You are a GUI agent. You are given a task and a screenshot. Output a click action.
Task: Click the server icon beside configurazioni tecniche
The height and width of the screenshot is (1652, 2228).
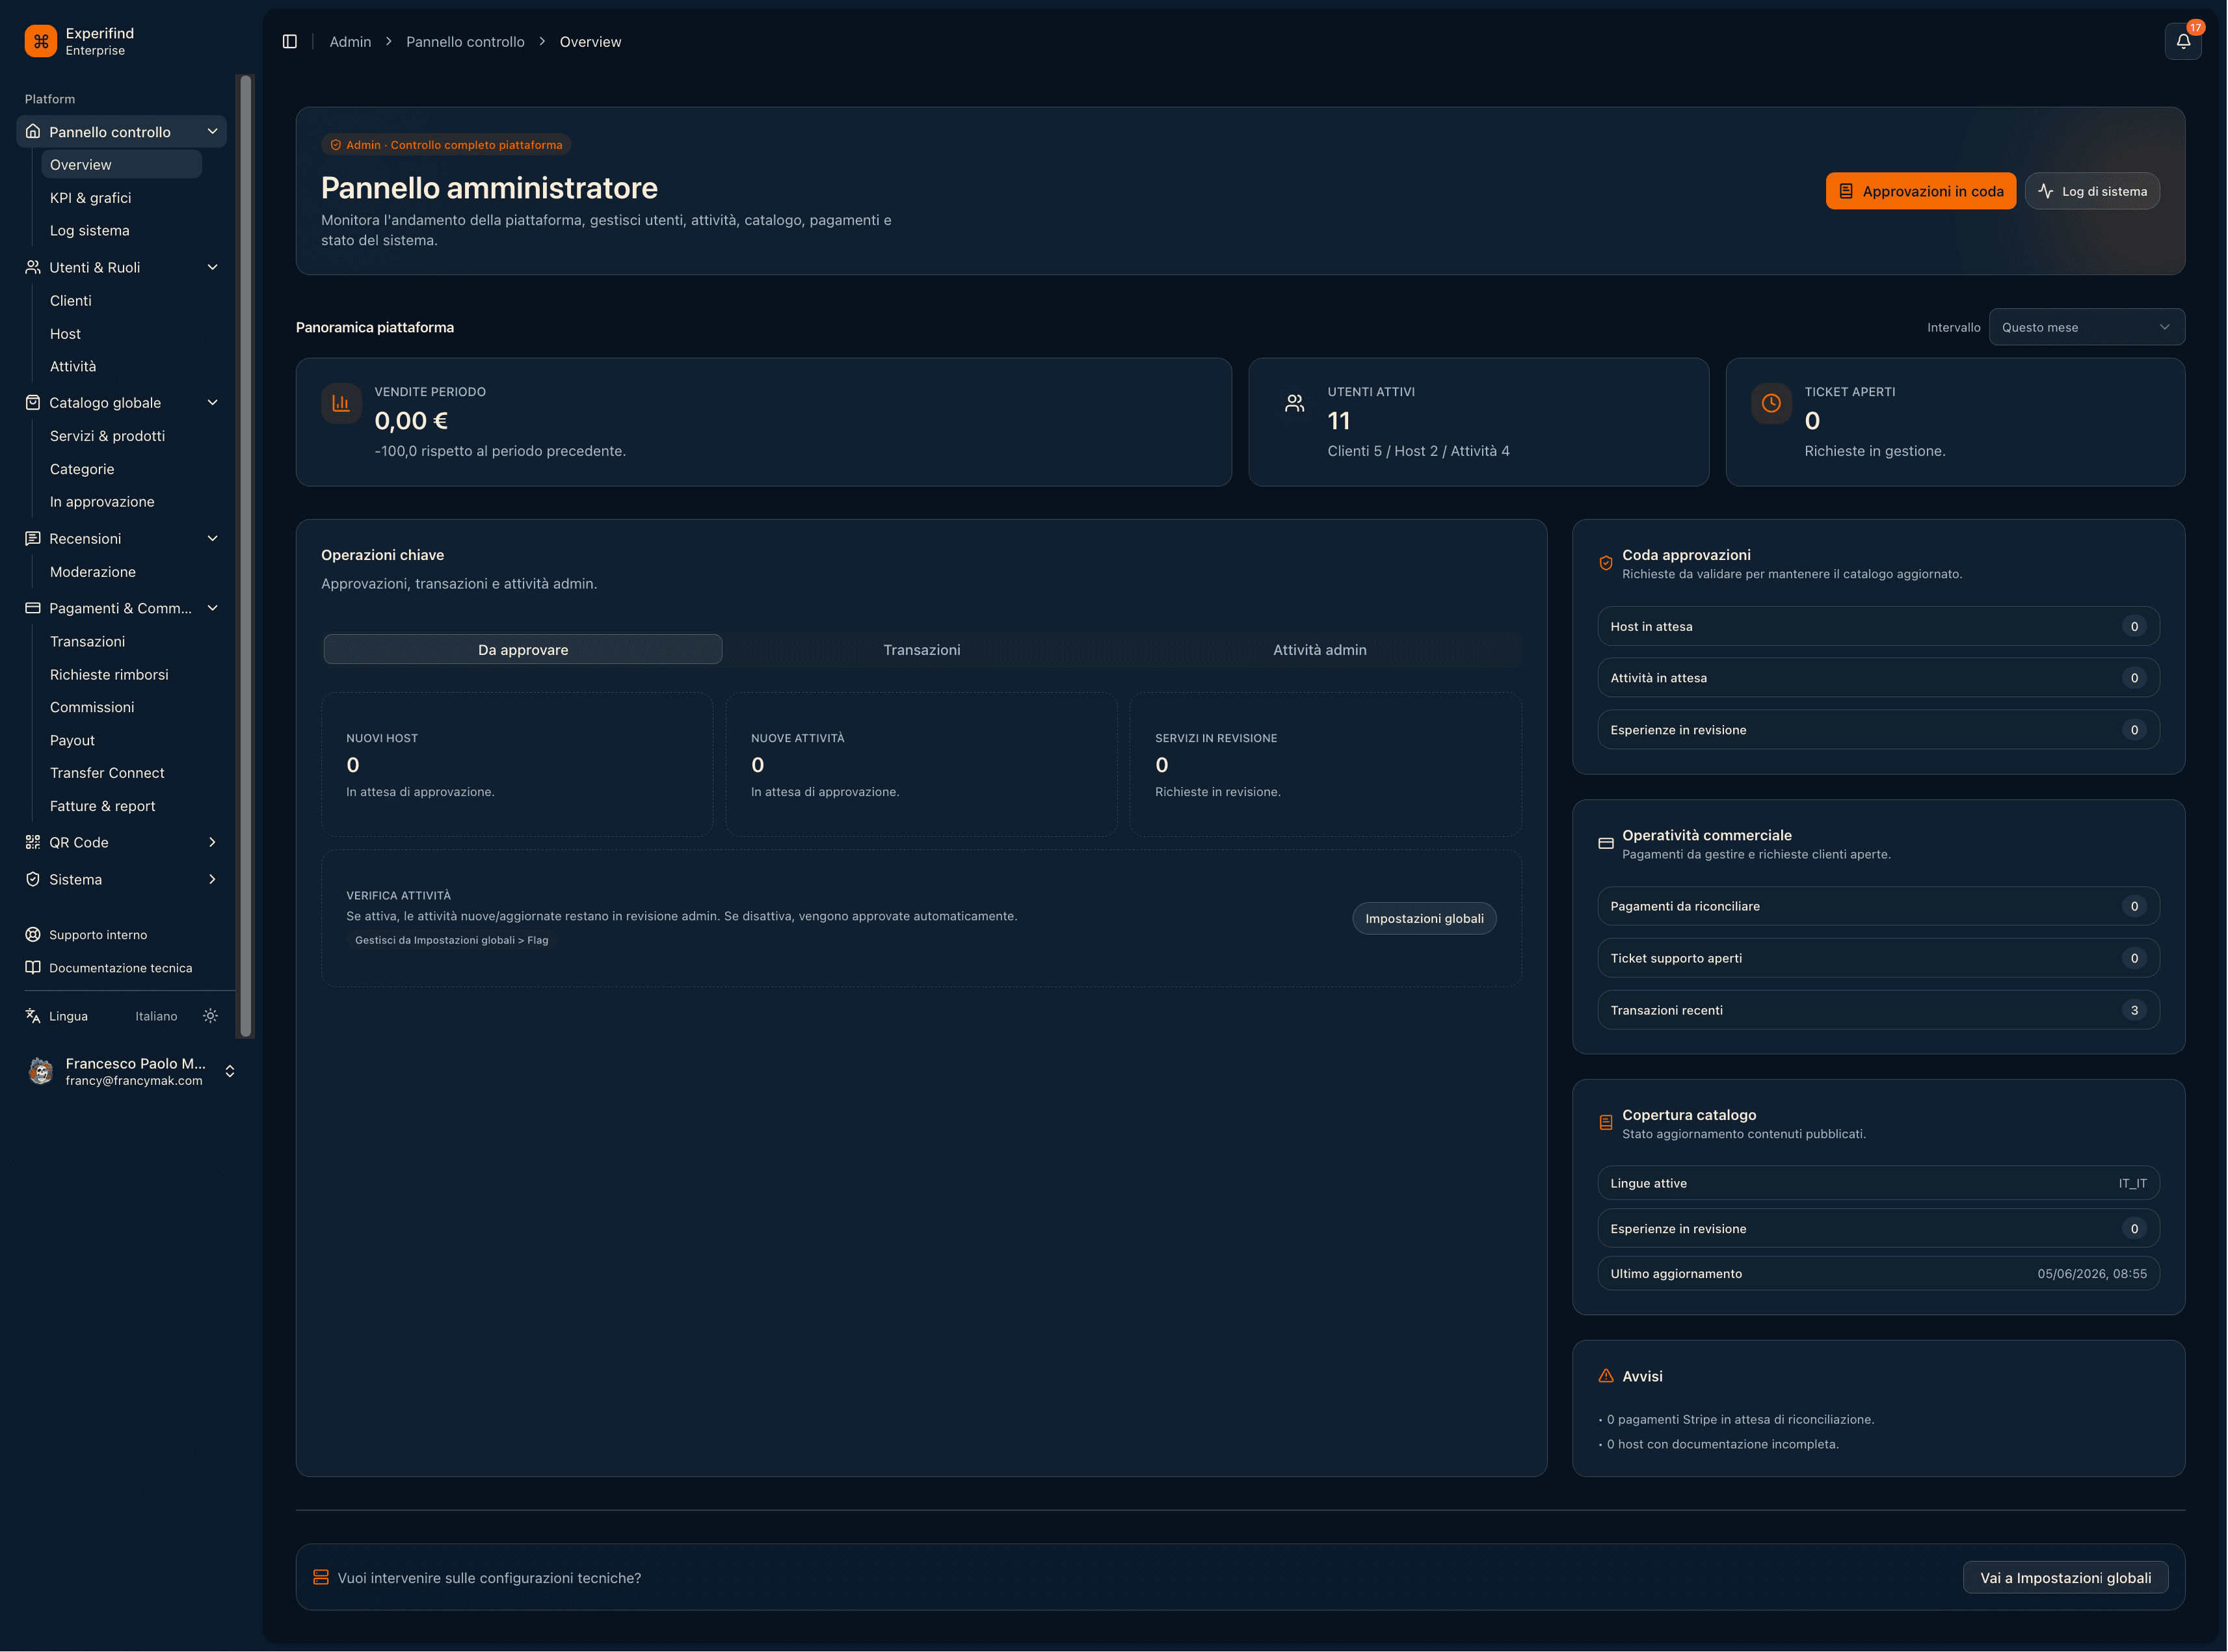(321, 1577)
